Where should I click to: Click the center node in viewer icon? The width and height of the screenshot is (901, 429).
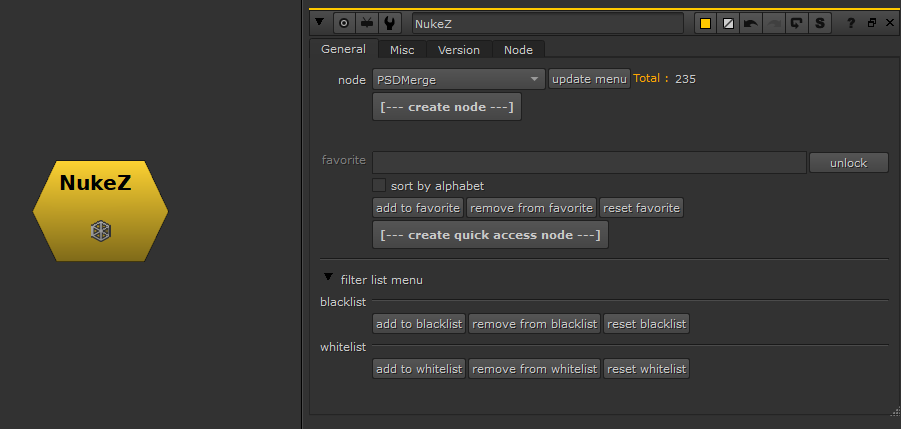(344, 23)
